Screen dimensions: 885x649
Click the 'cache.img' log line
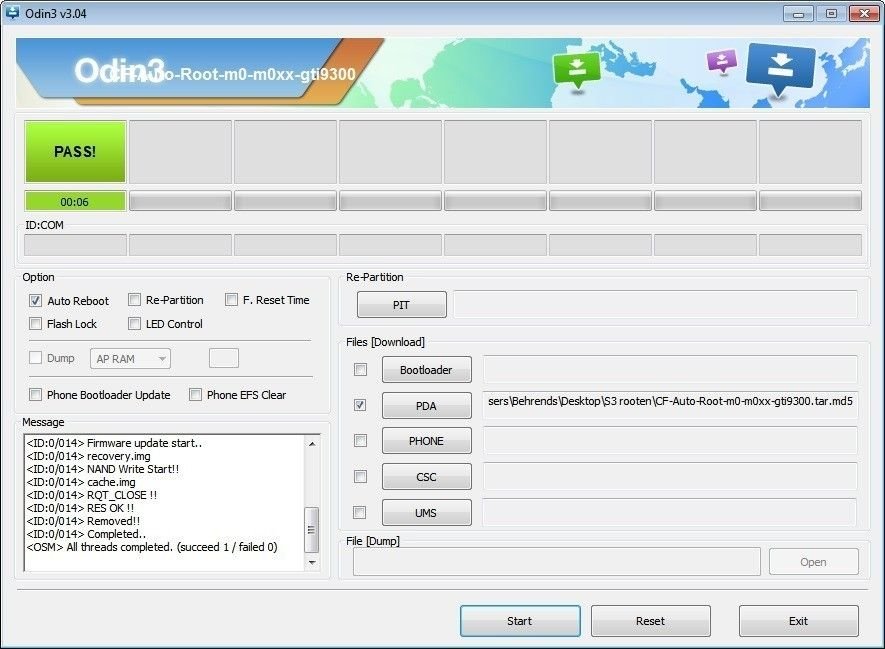(81, 482)
